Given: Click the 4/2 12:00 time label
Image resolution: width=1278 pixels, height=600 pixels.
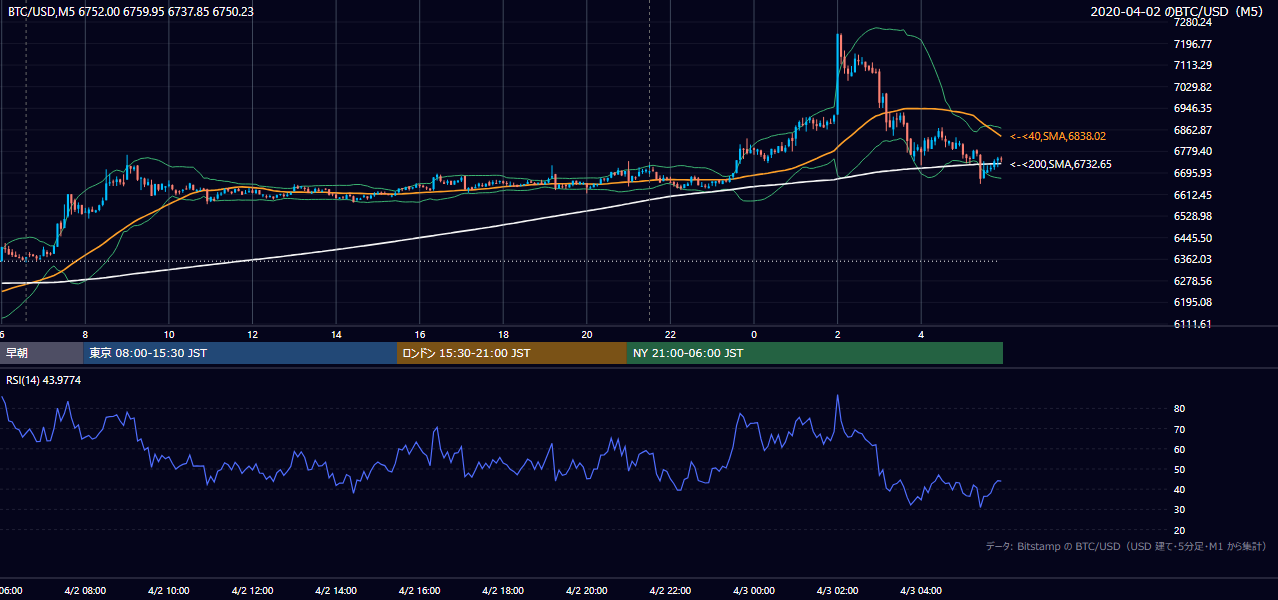Looking at the screenshot, I should coord(252,591).
